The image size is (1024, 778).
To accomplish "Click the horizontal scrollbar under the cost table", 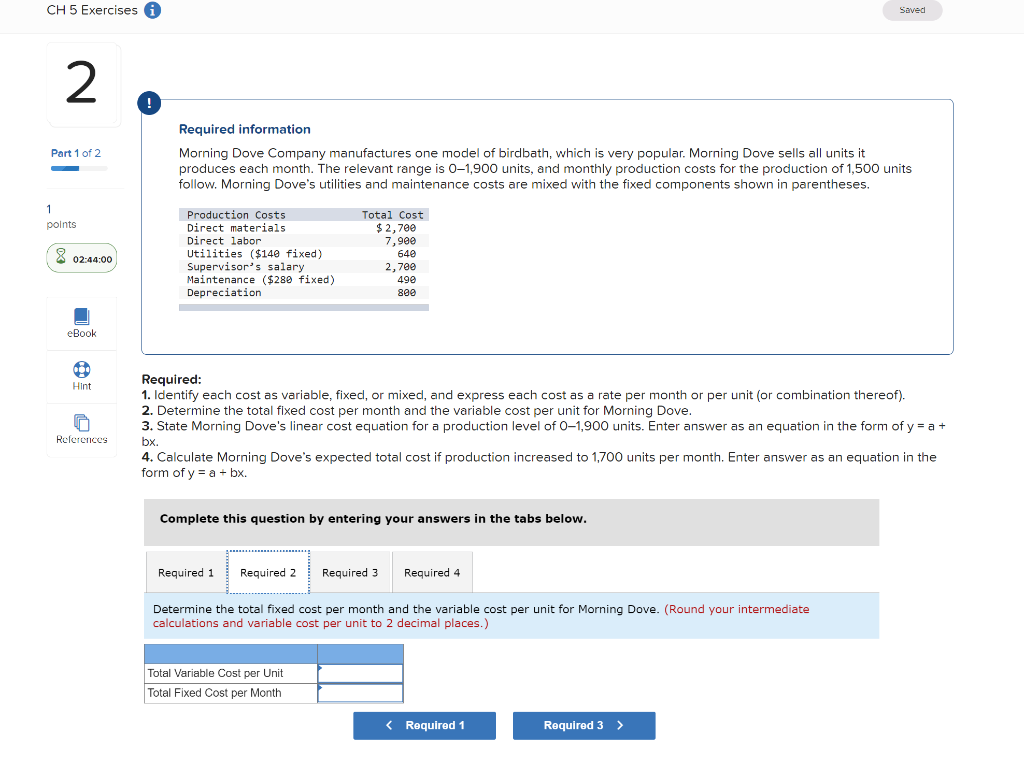I will (304, 307).
